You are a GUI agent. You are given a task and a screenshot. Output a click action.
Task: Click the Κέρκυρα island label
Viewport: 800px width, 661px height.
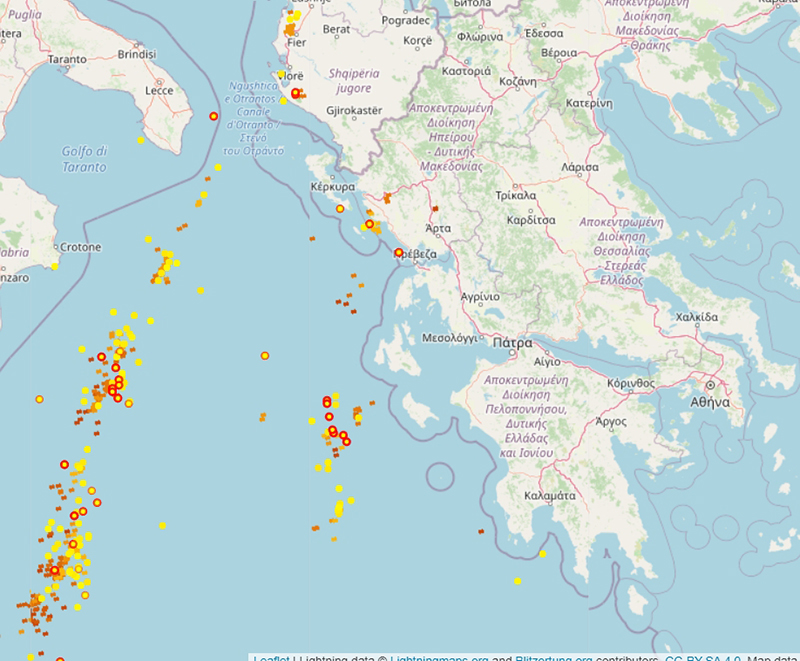[333, 187]
